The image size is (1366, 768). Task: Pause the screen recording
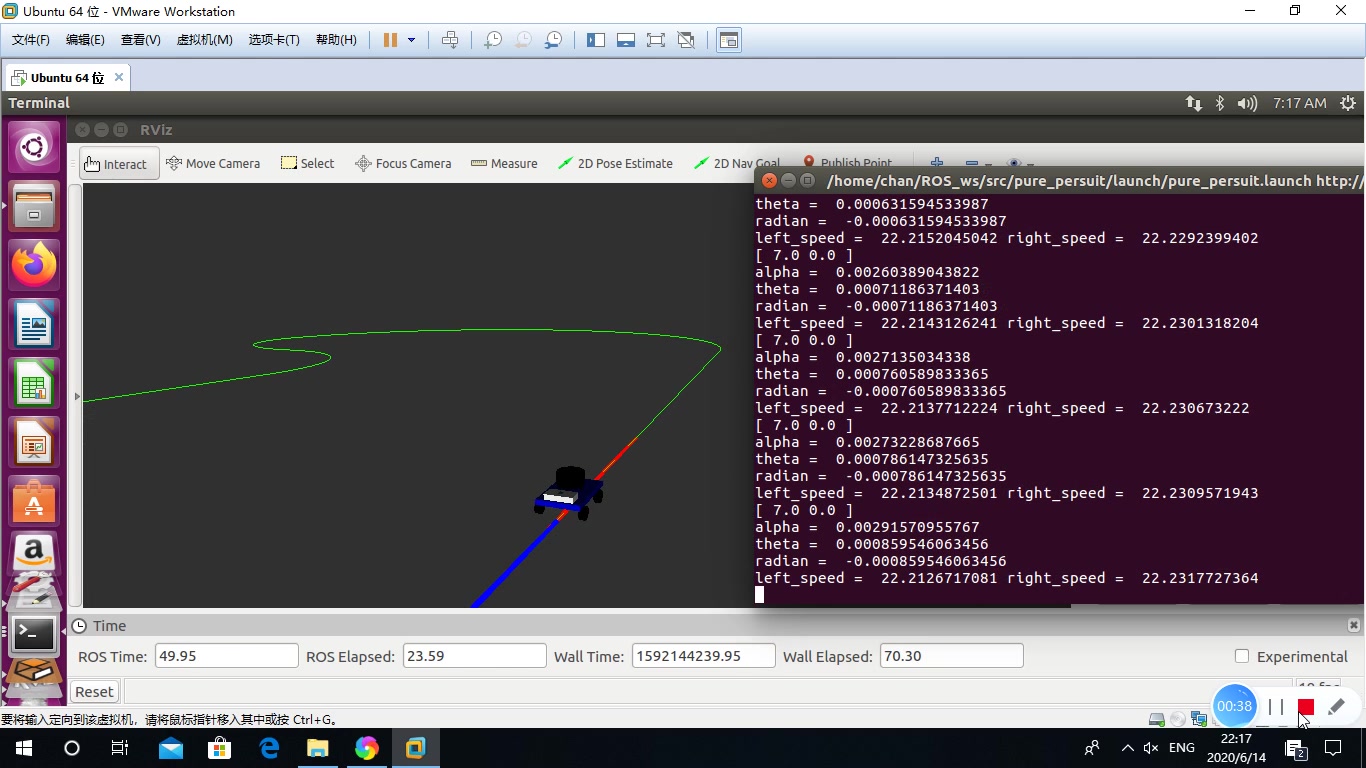coord(1276,706)
